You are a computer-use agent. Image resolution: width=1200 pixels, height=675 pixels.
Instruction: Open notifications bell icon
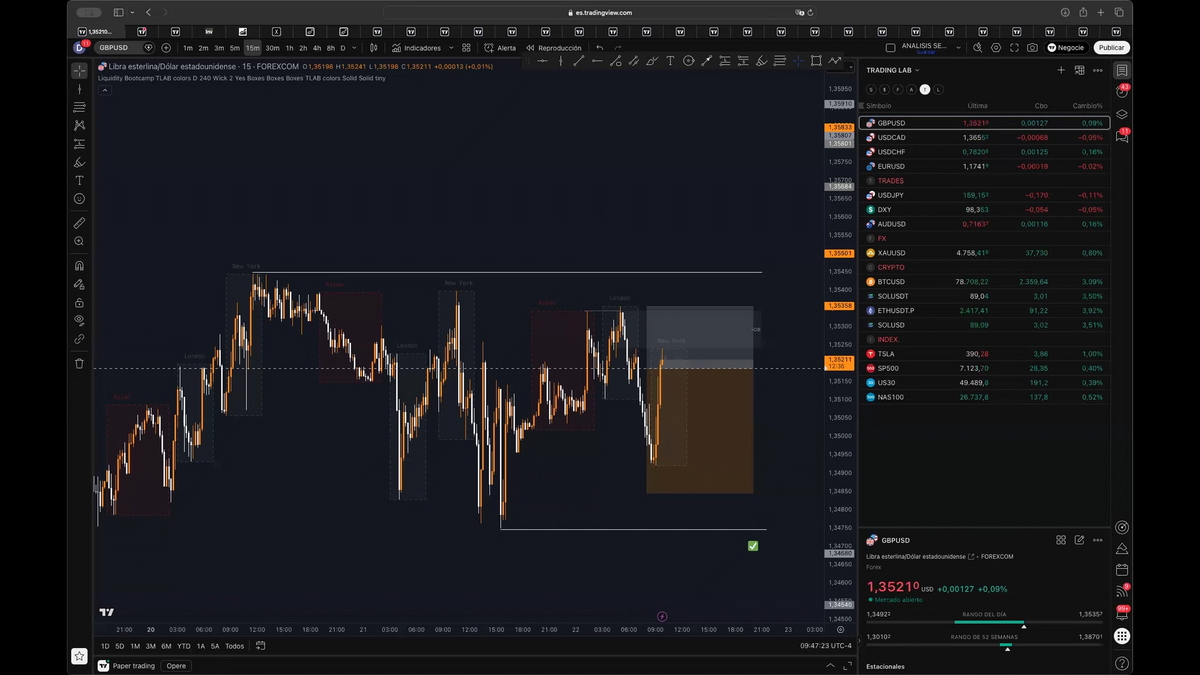(x=1122, y=613)
